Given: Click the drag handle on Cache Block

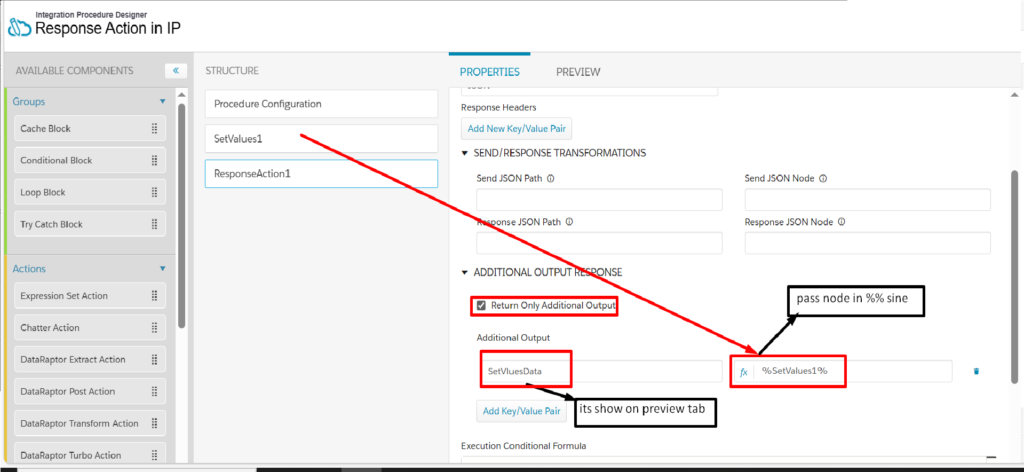Looking at the screenshot, I should (155, 129).
